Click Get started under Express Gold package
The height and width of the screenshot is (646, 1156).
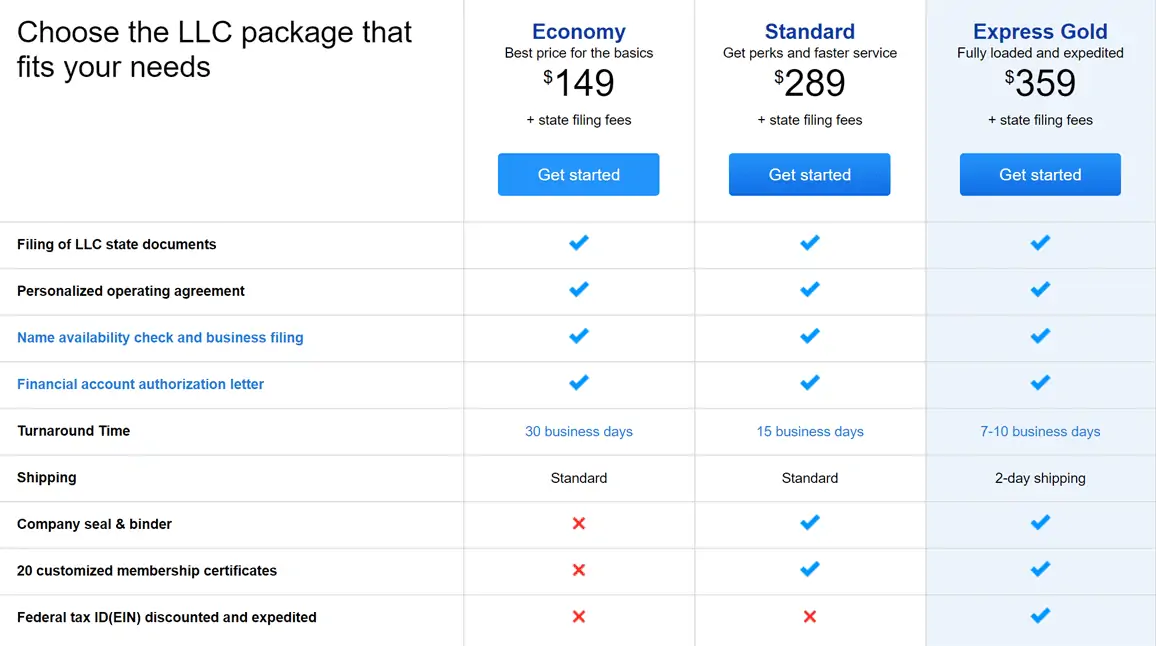point(1040,175)
